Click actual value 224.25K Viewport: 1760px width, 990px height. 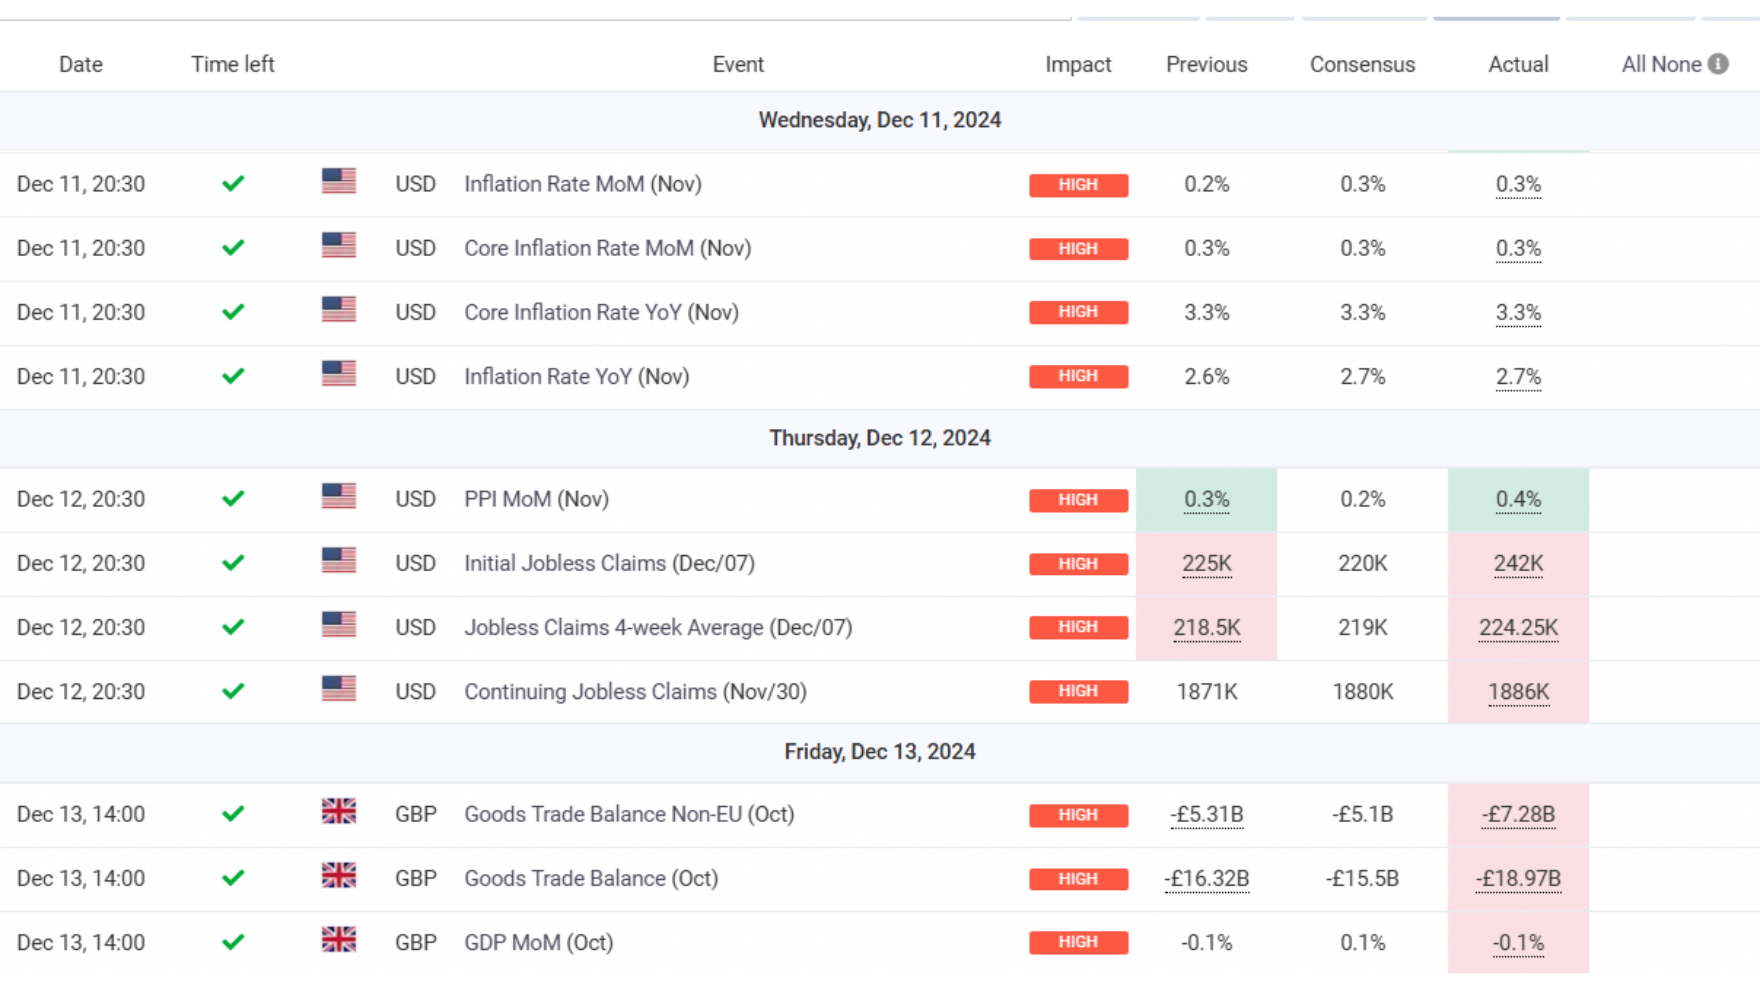pyautogui.click(x=1518, y=627)
